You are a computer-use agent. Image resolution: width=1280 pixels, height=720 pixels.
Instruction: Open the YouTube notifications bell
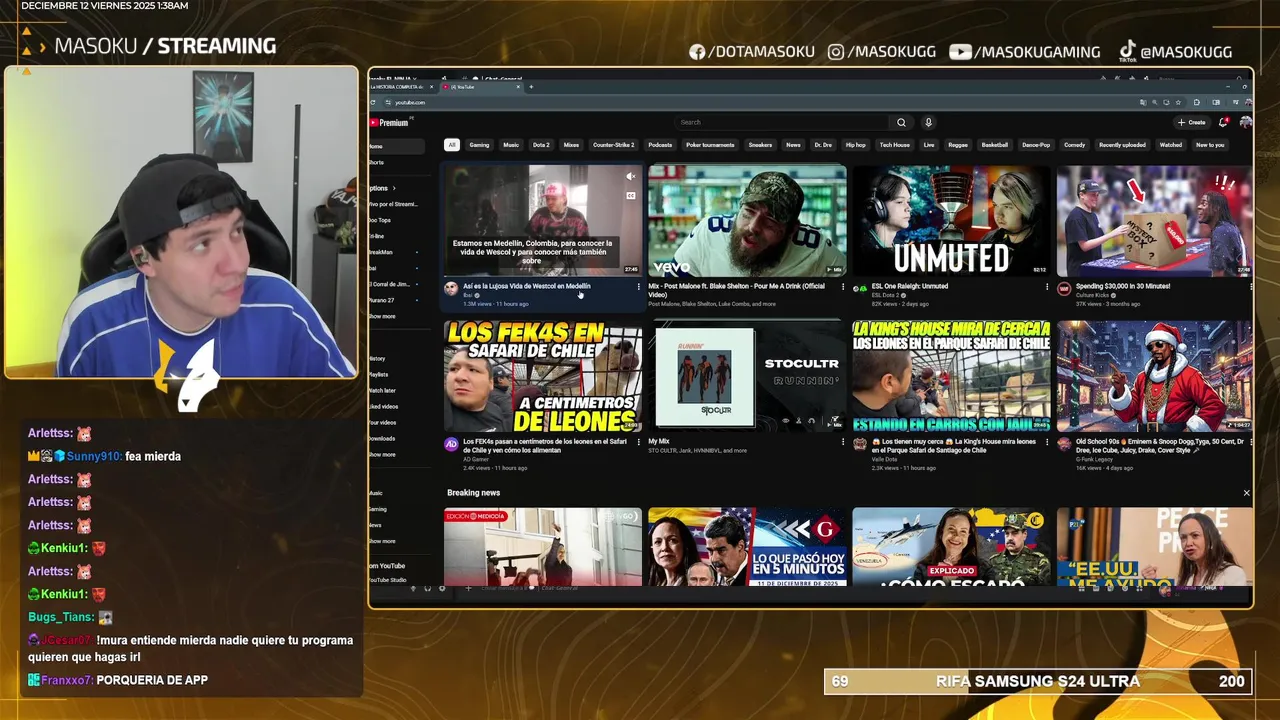(x=1222, y=123)
